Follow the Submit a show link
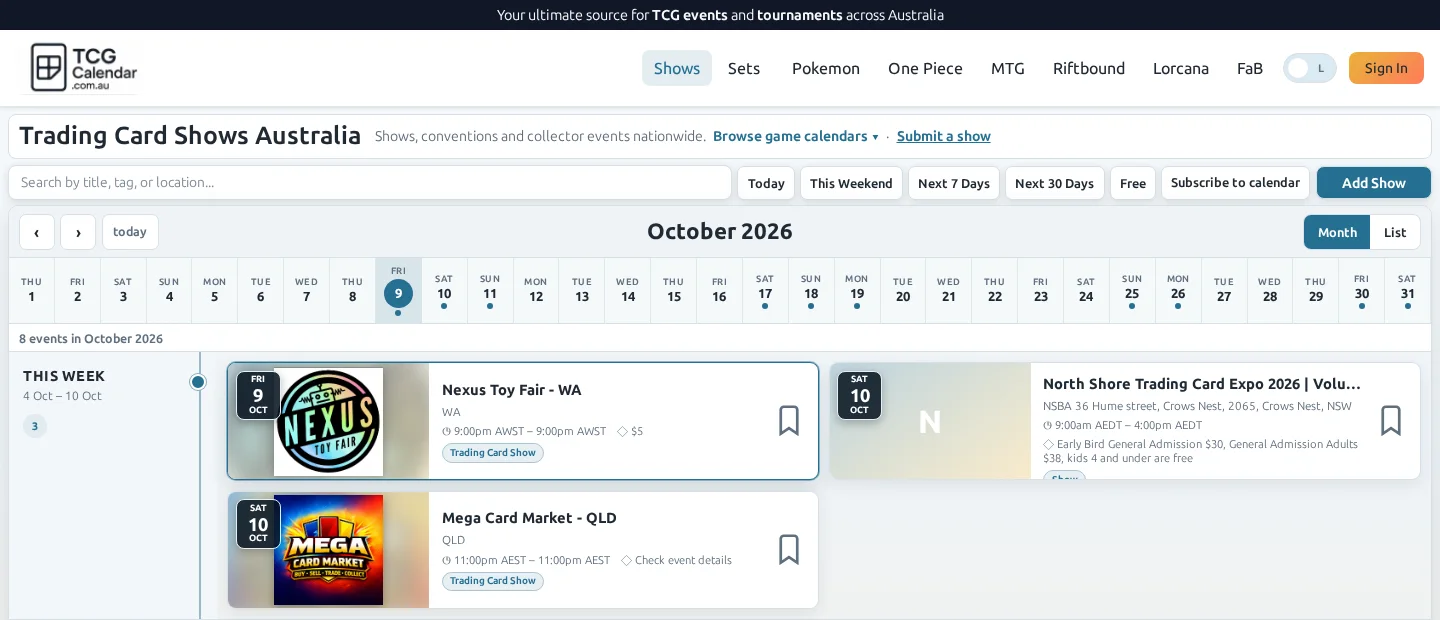 [x=944, y=136]
